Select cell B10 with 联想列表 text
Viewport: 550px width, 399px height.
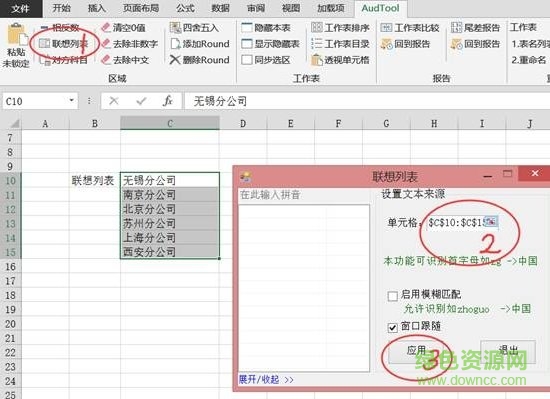(x=95, y=180)
